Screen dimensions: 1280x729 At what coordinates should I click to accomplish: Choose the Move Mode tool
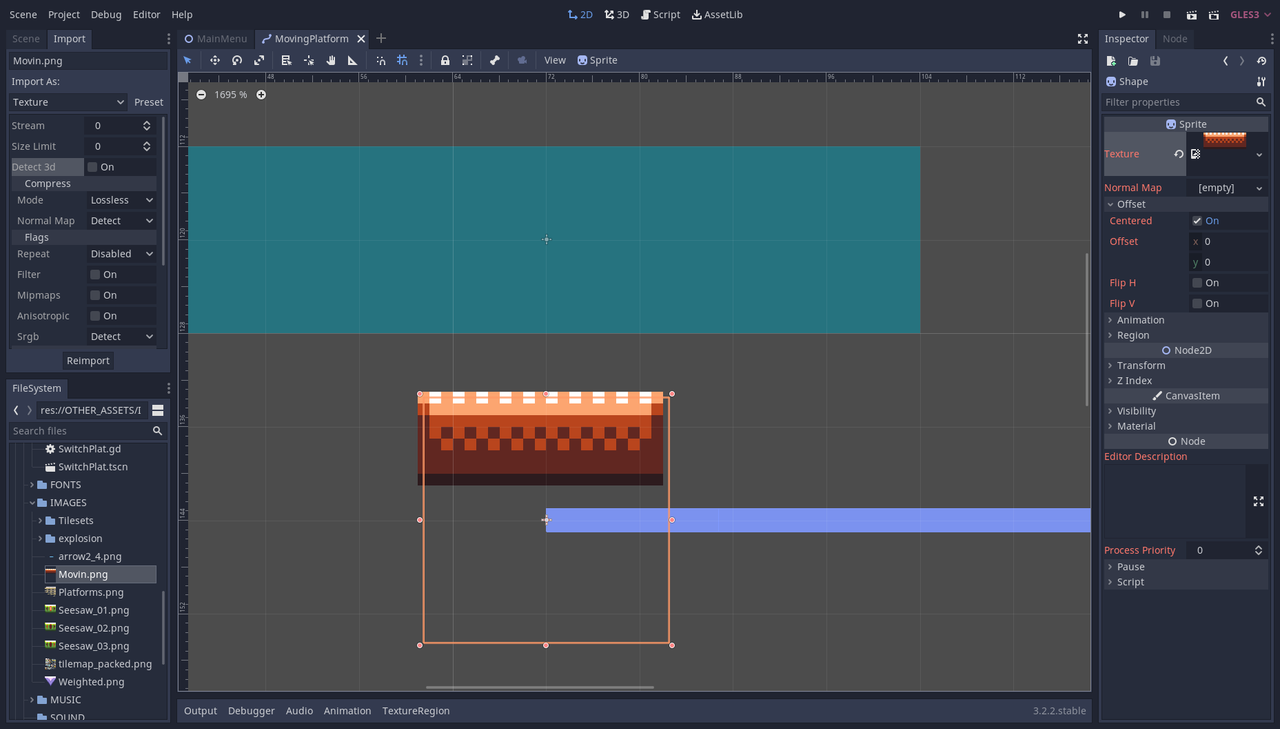[x=214, y=60]
